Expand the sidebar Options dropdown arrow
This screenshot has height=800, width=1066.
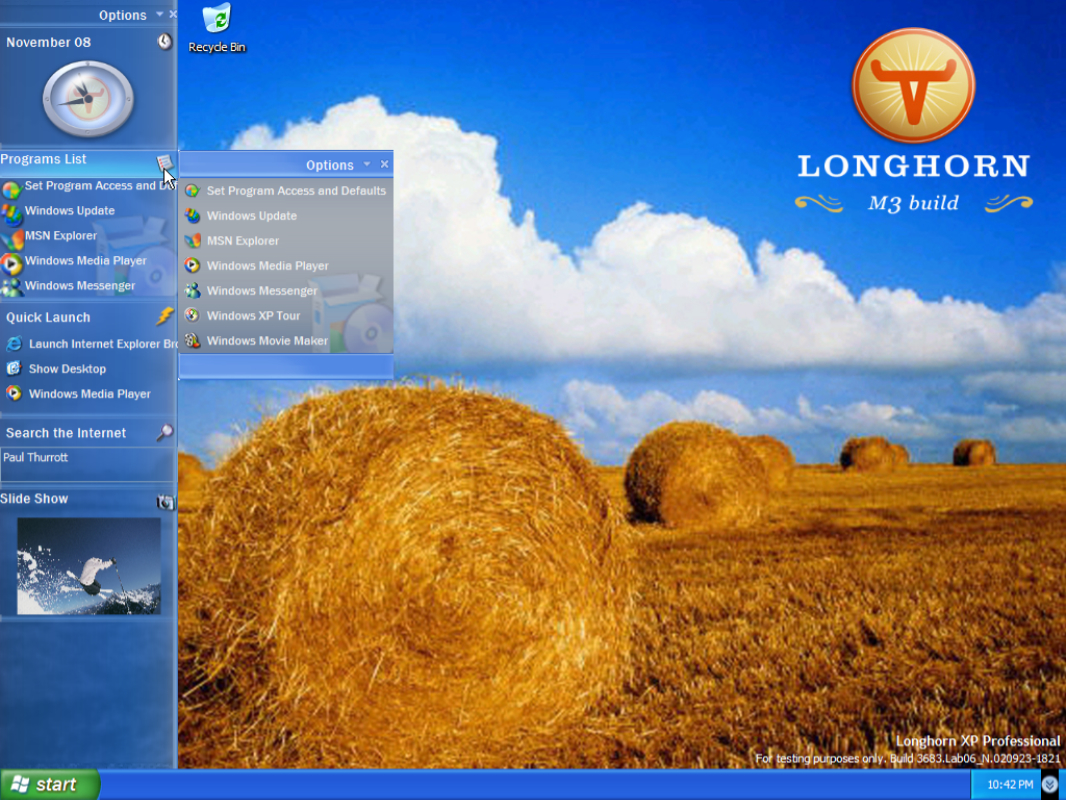pyautogui.click(x=160, y=14)
